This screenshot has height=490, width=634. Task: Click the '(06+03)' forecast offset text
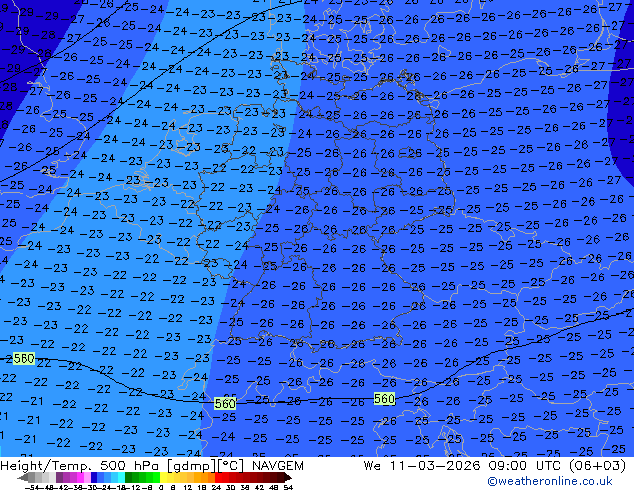coord(598,466)
